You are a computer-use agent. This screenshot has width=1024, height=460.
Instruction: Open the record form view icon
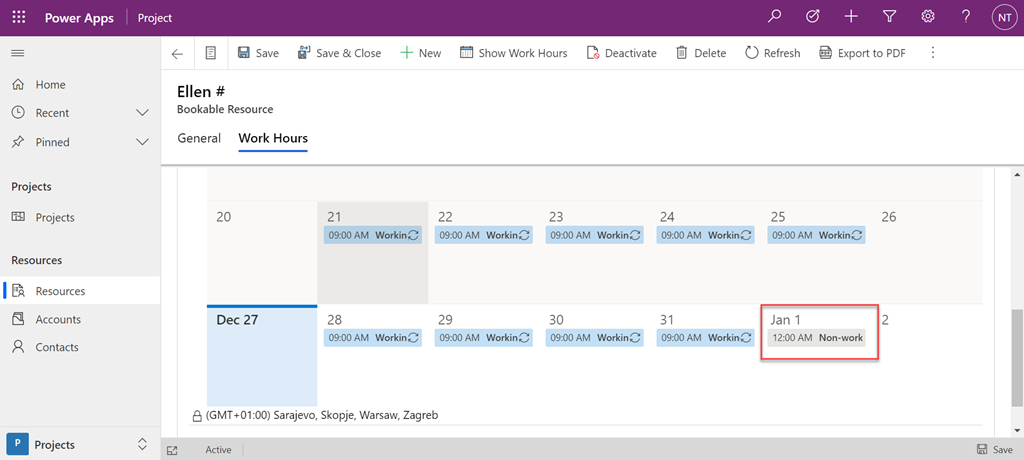(x=211, y=53)
